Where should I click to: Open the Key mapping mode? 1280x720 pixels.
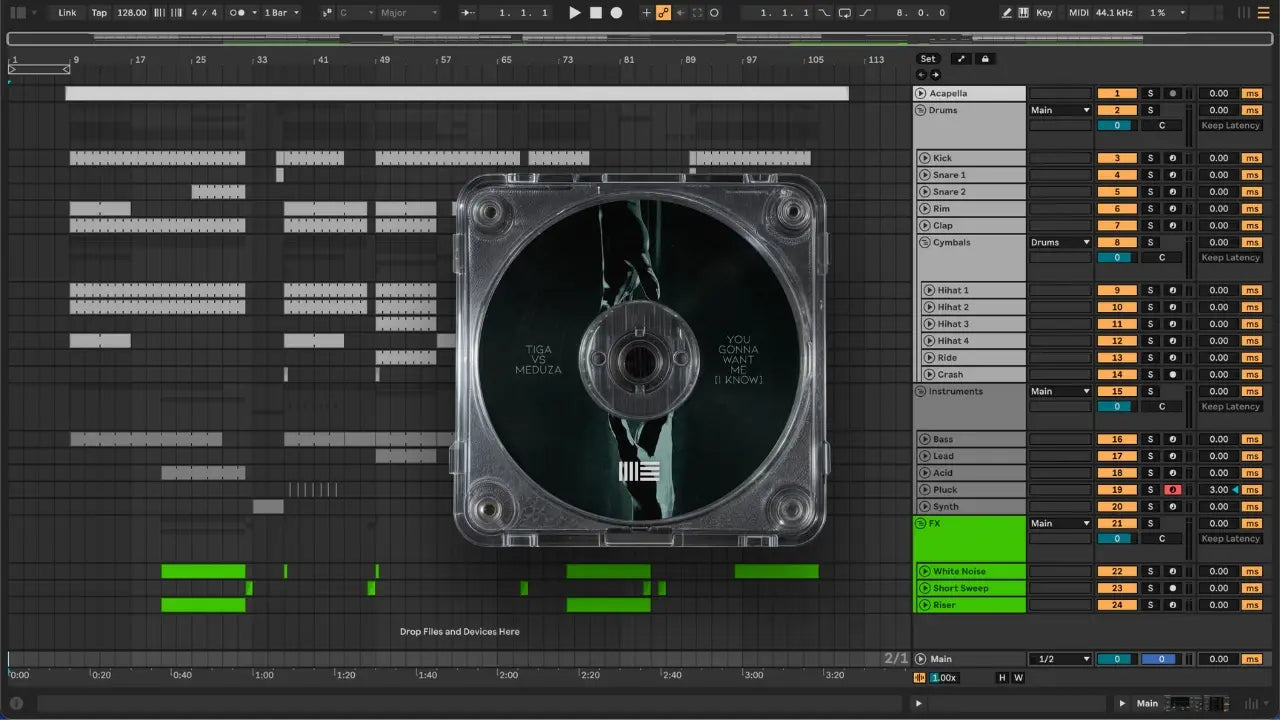pos(1044,13)
